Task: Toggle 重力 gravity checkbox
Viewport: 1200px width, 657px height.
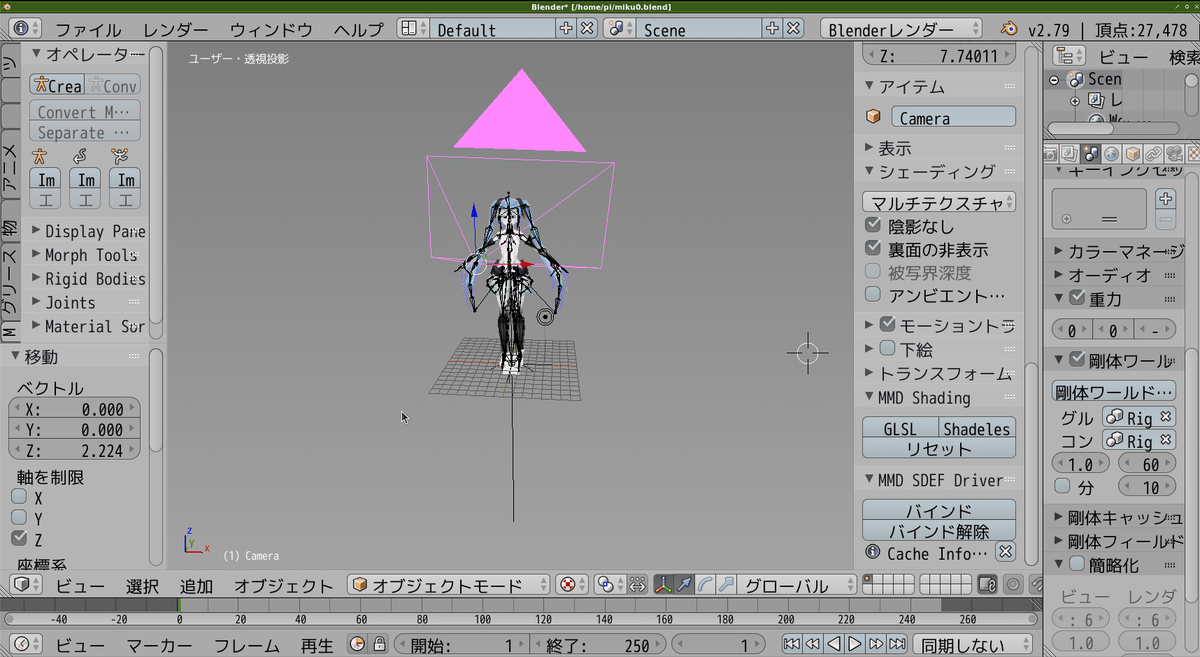Action: pos(1077,298)
